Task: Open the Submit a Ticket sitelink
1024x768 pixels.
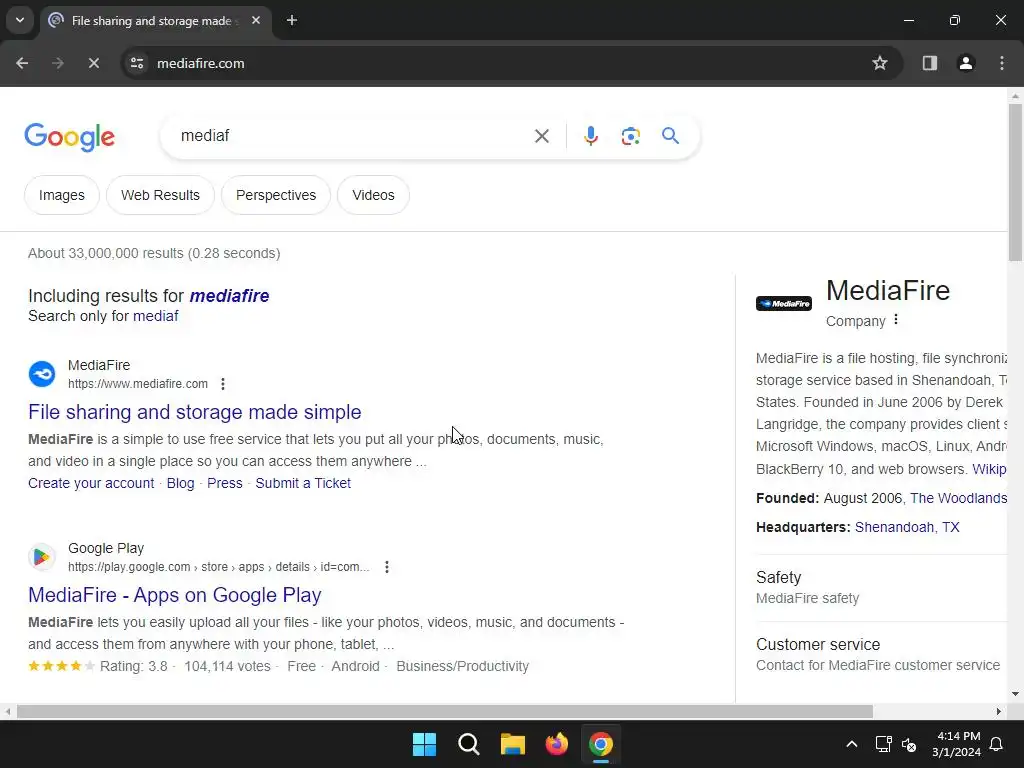Action: click(x=303, y=483)
